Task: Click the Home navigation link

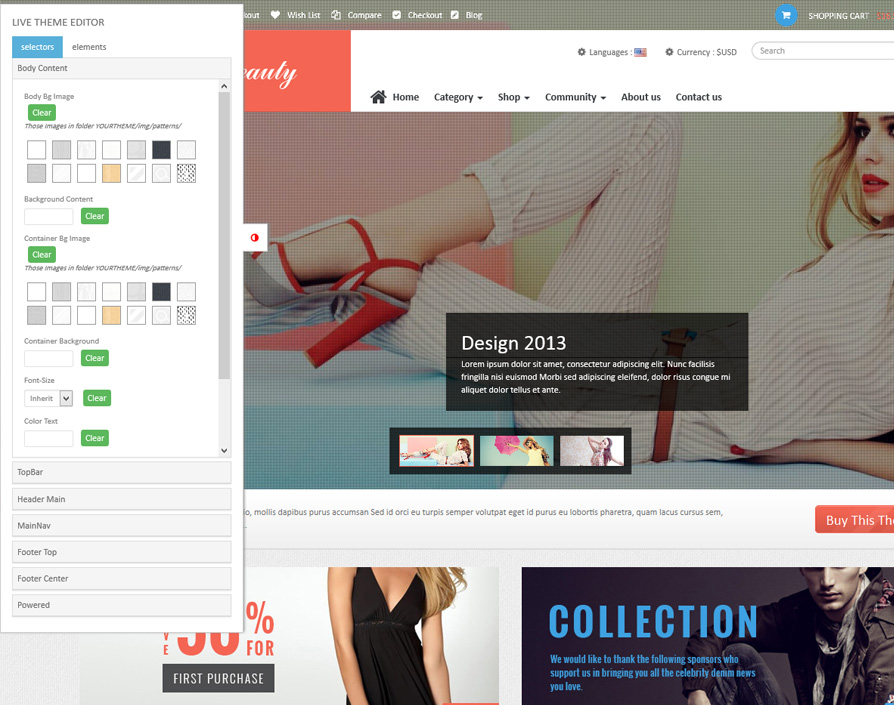Action: point(405,97)
